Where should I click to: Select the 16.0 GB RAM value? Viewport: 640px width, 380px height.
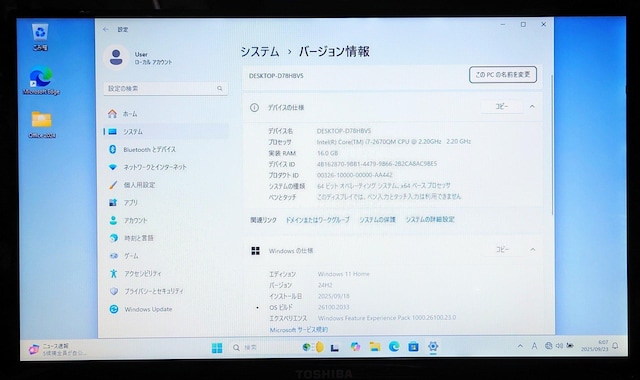pyautogui.click(x=328, y=153)
